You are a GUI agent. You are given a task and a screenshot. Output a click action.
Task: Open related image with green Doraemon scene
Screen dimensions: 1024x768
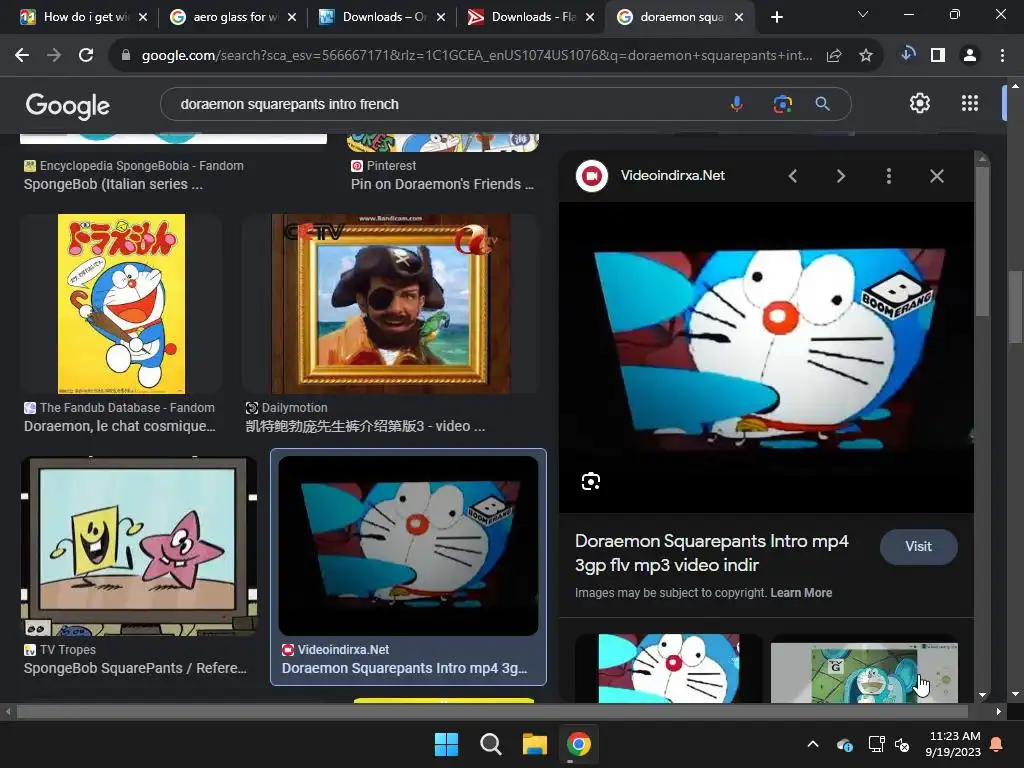(864, 671)
